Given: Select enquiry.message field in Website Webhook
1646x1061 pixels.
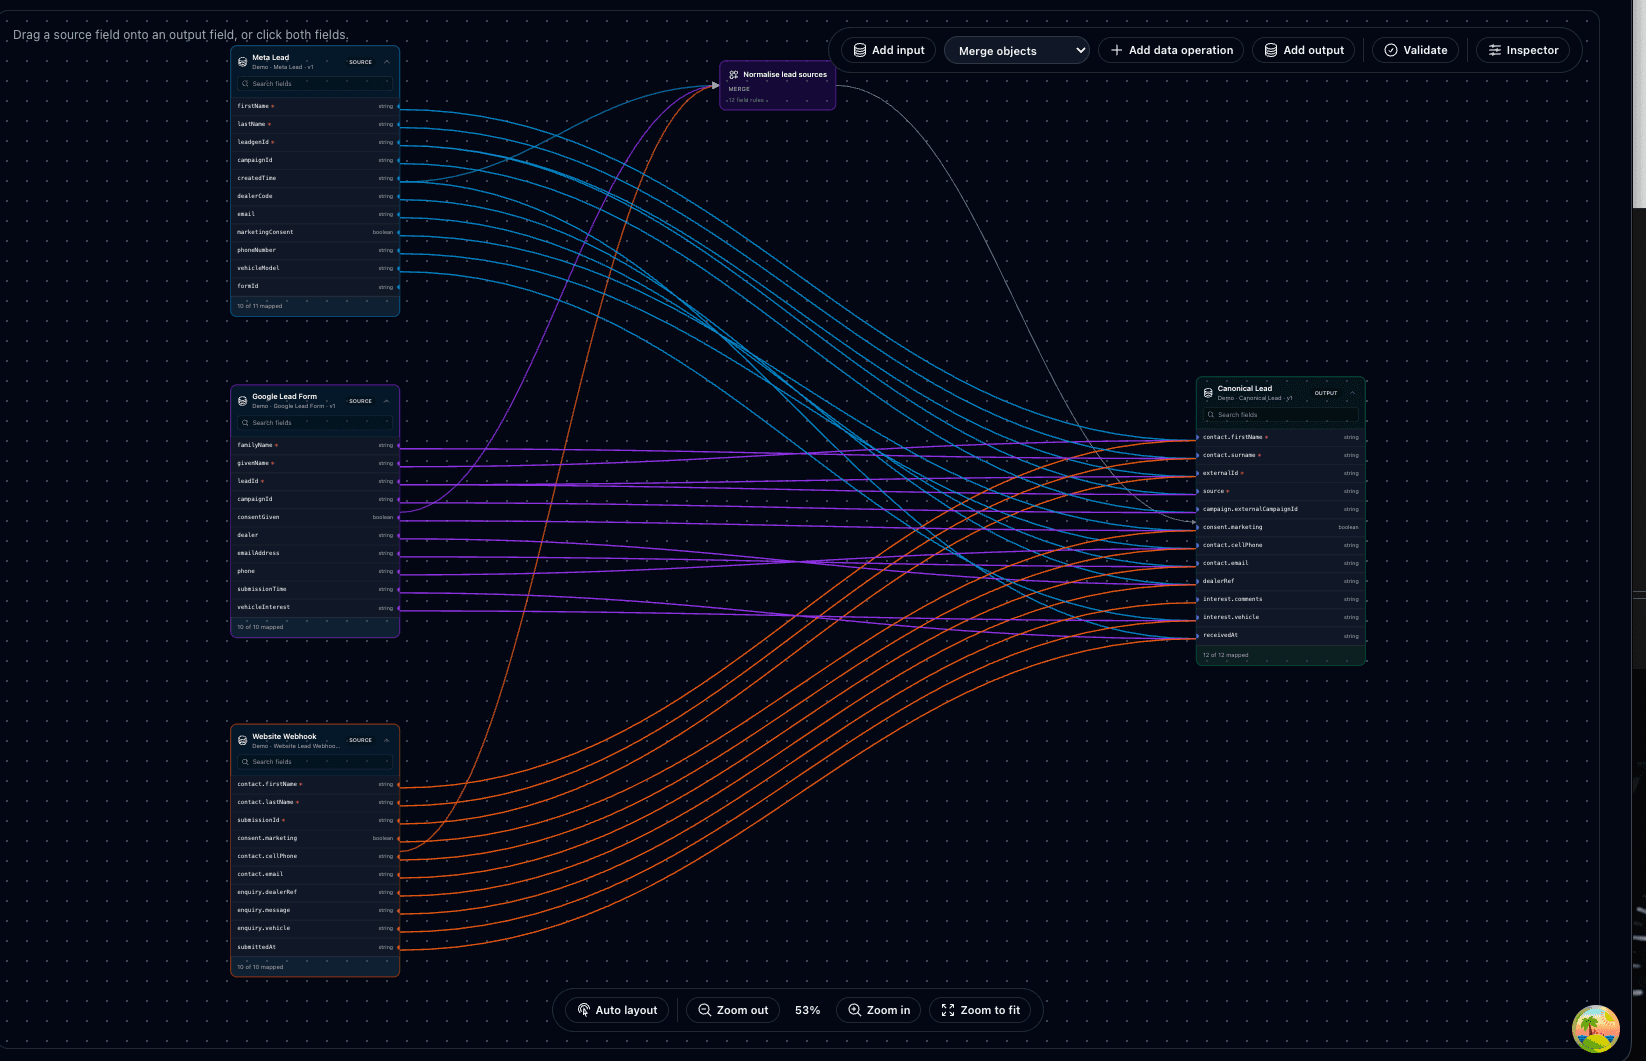Looking at the screenshot, I should (315, 910).
